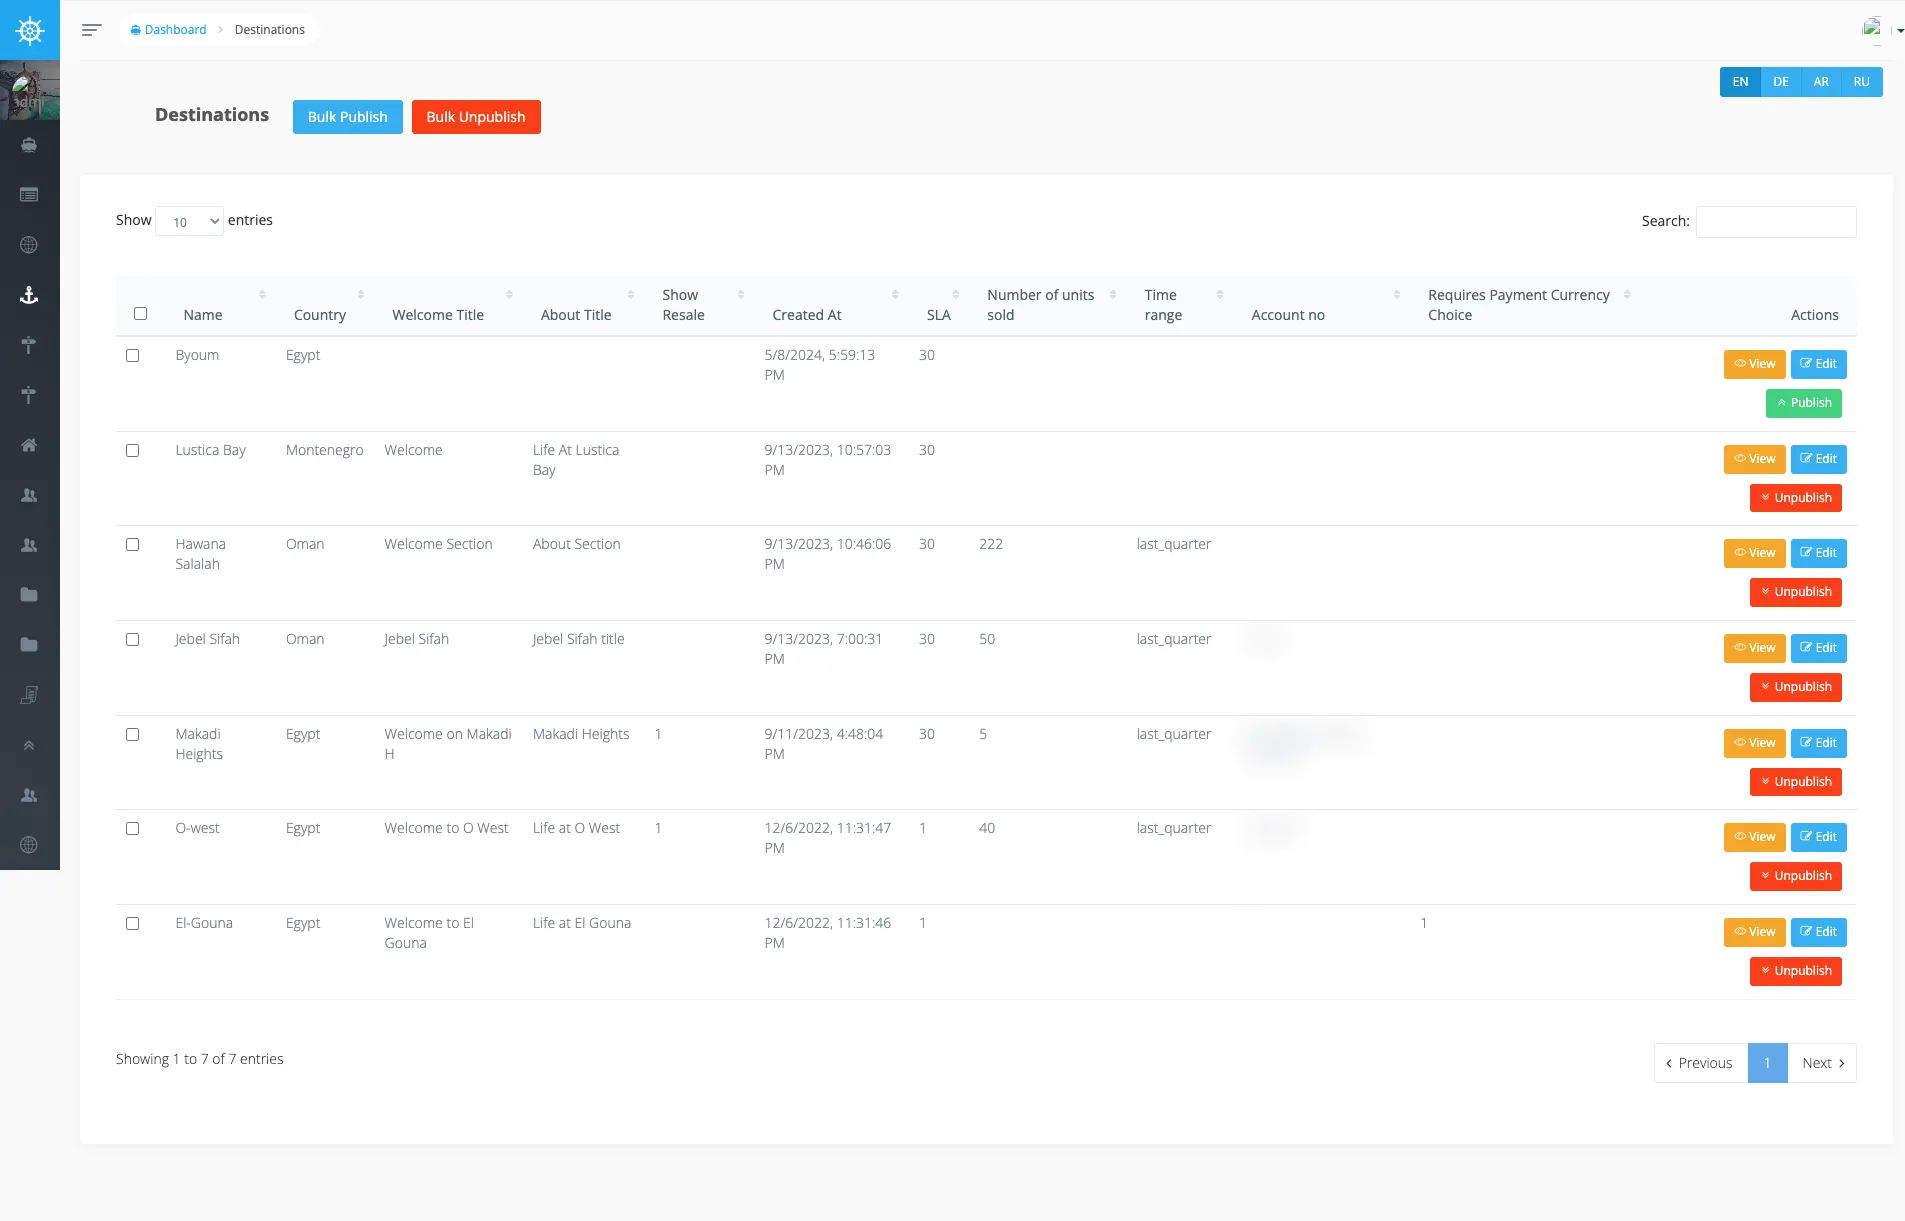Switch language to DE
The image size is (1905, 1221).
coord(1781,82)
